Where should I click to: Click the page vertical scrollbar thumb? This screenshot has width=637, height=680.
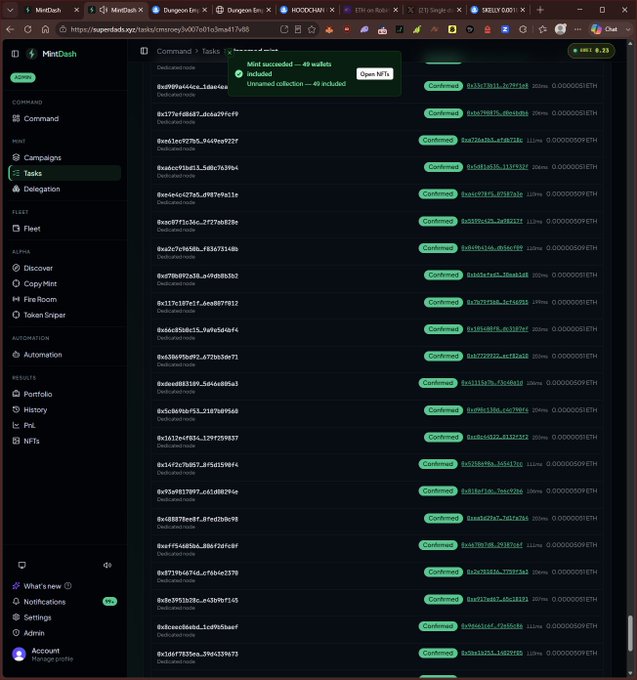(631, 633)
